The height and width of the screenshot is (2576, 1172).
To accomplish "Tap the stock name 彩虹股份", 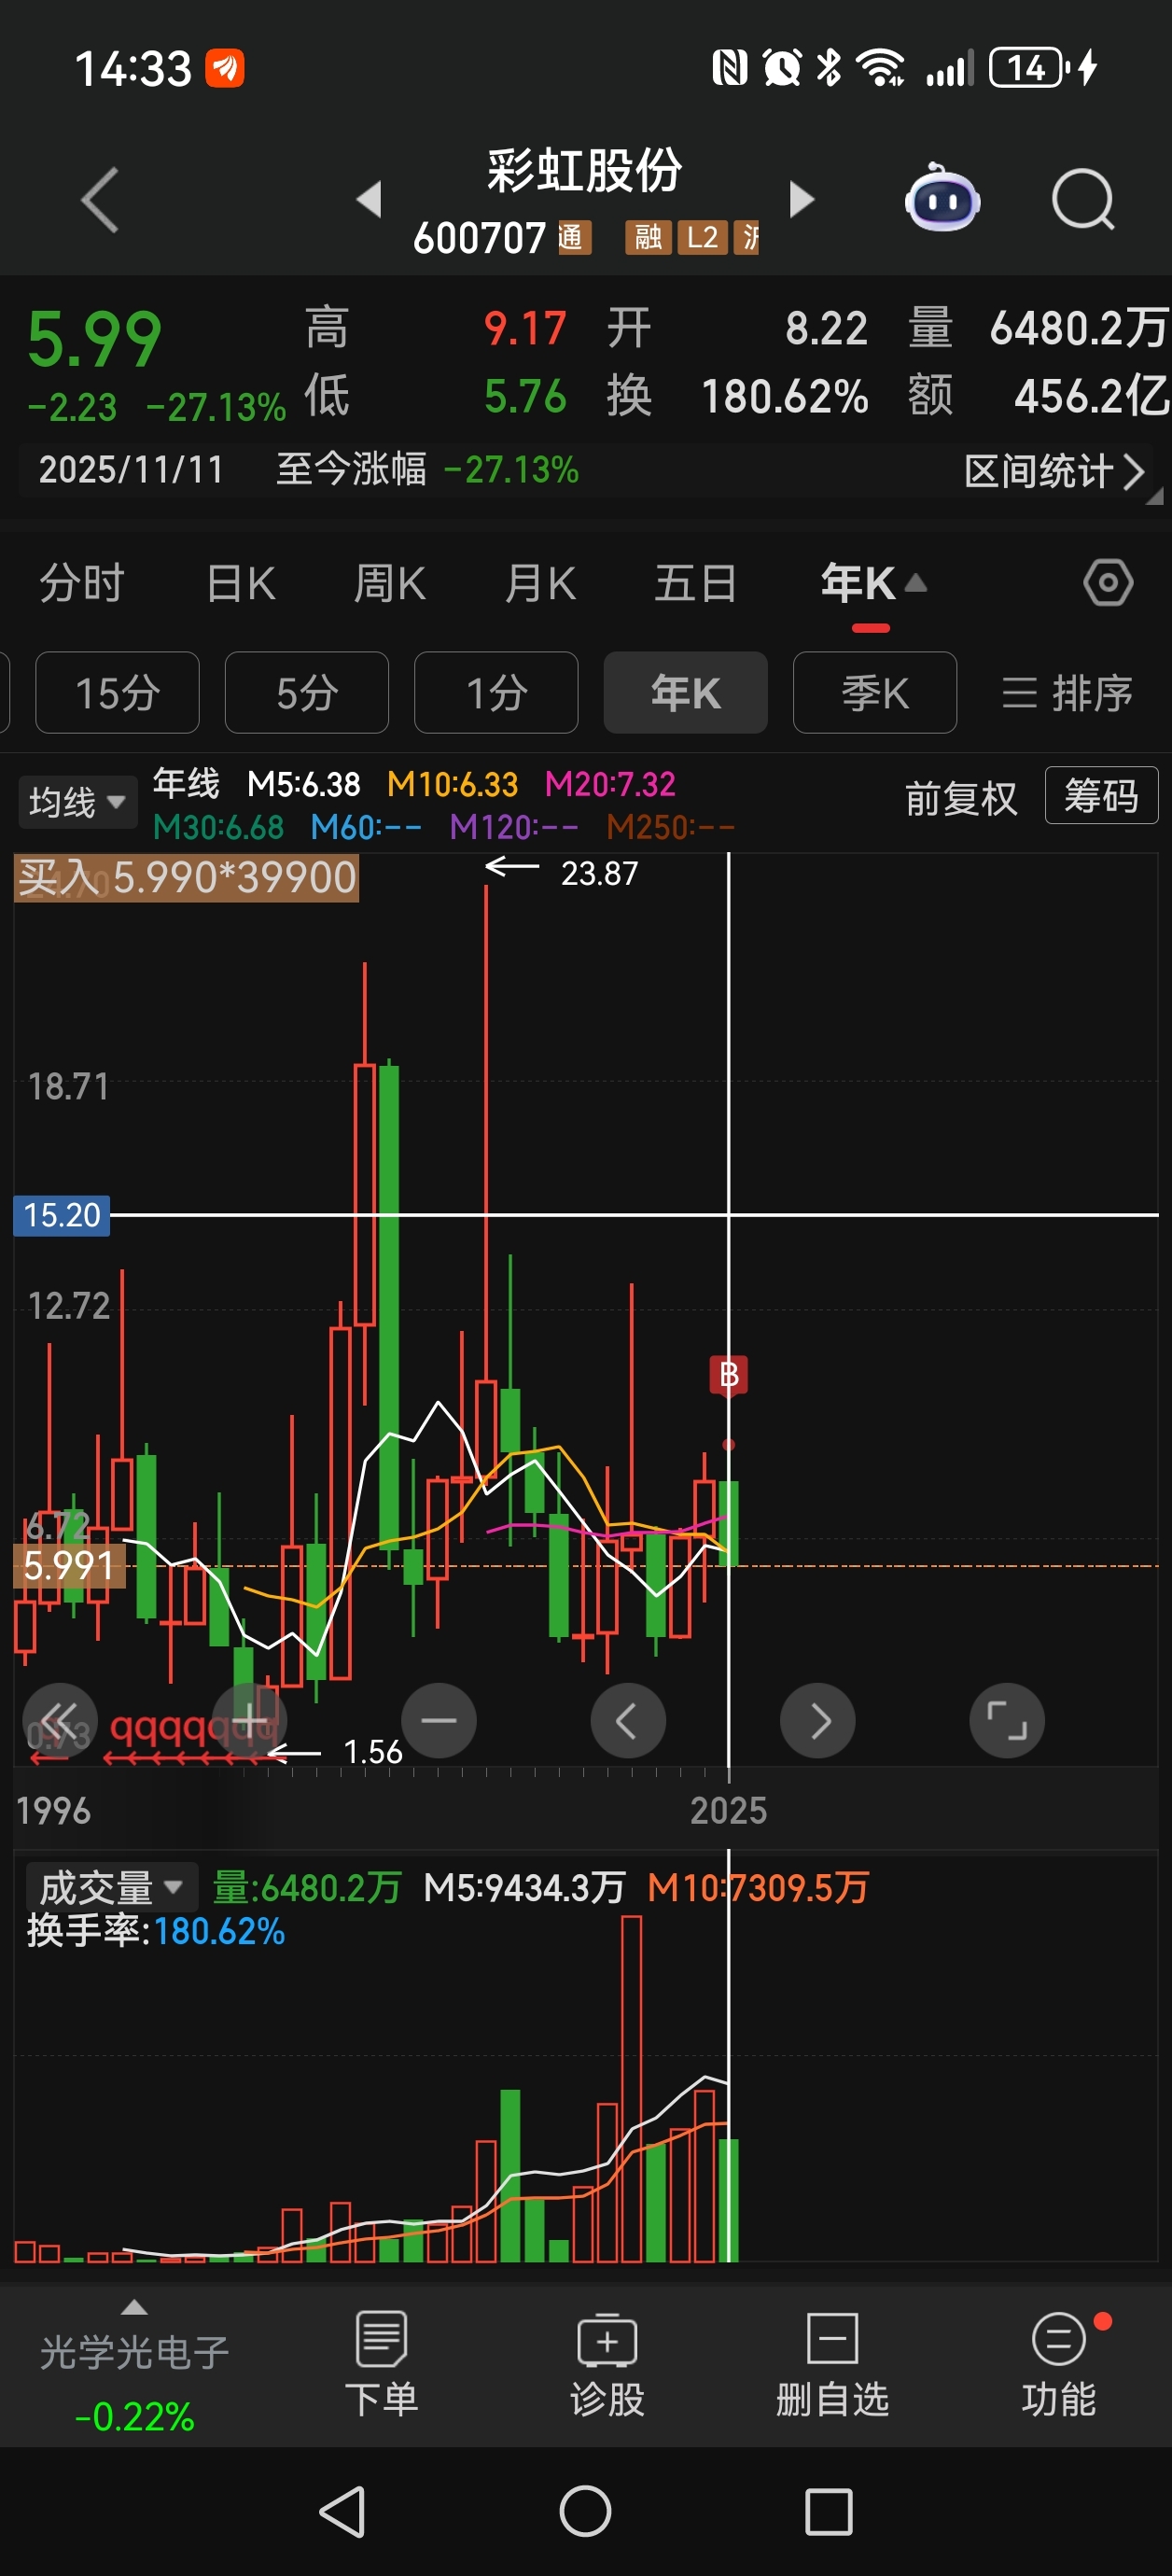I will pos(585,170).
